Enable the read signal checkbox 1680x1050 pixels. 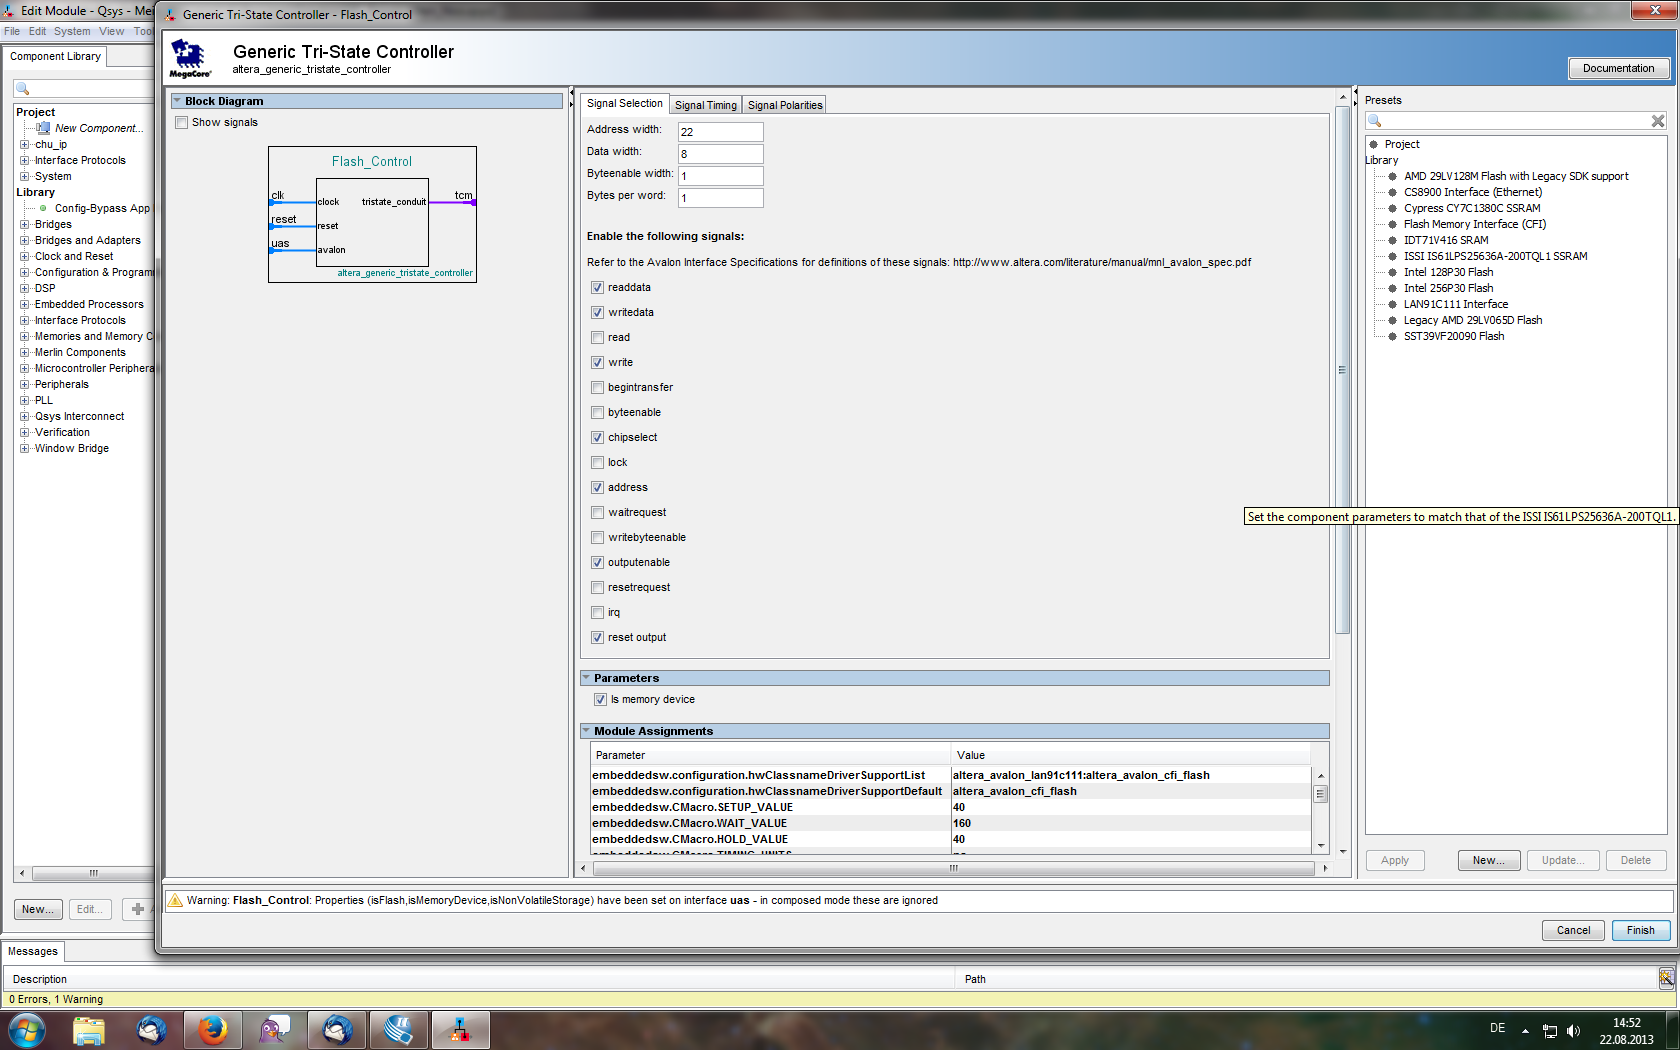[x=597, y=337]
